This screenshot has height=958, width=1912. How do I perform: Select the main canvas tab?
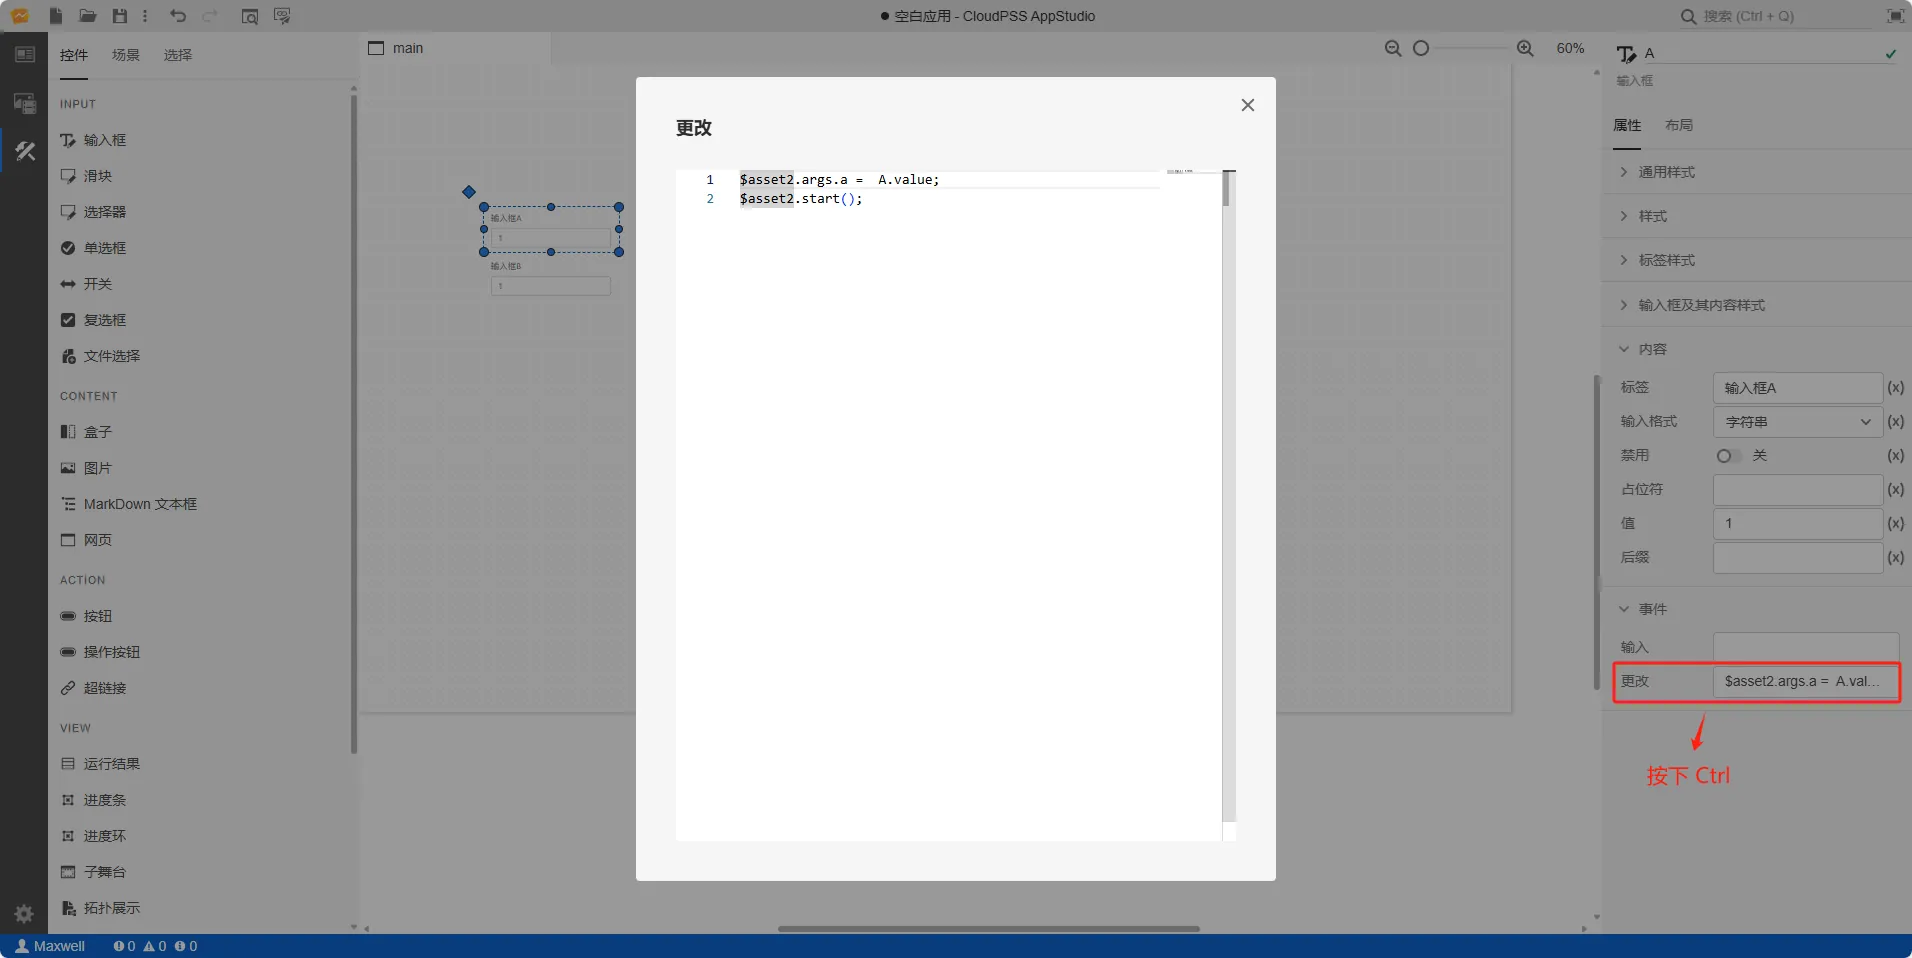click(454, 48)
